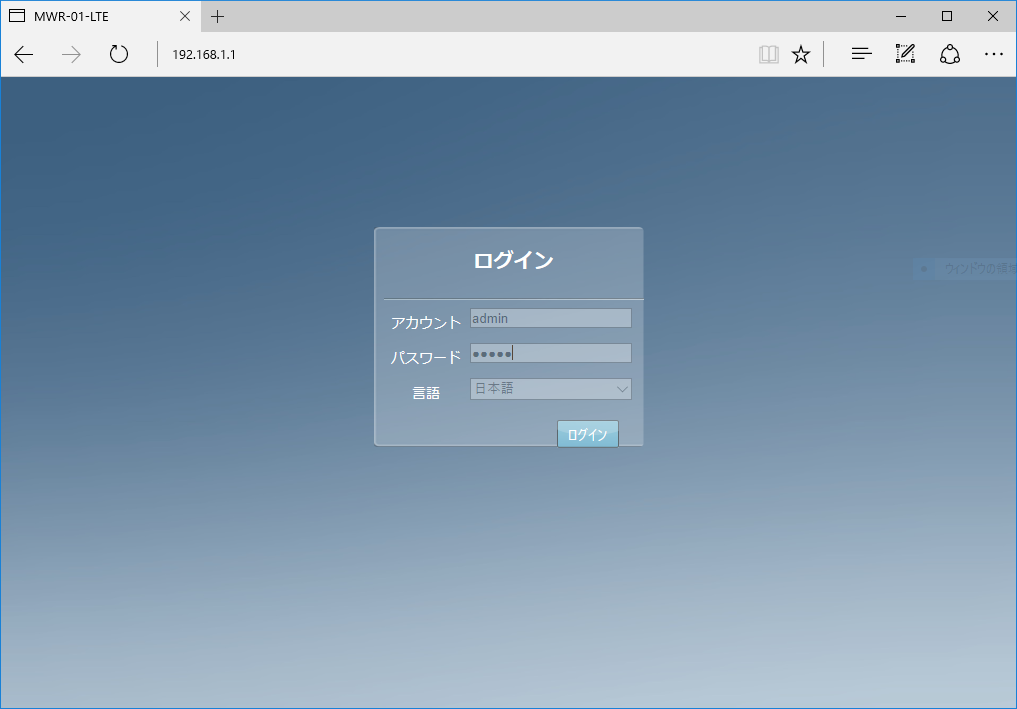Viewport: 1017px width, 709px height.
Task: Select the MWR-01-LTE tab
Action: tap(90, 16)
